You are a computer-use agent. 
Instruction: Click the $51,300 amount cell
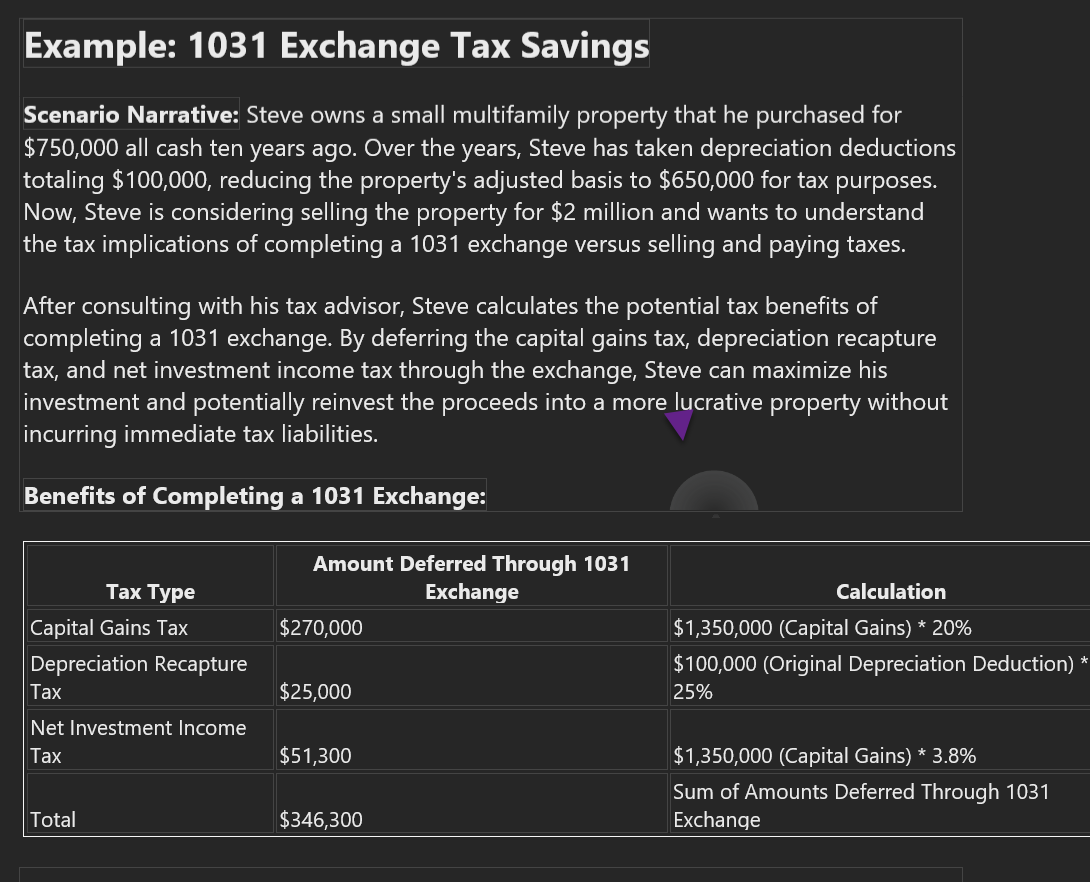(x=315, y=756)
